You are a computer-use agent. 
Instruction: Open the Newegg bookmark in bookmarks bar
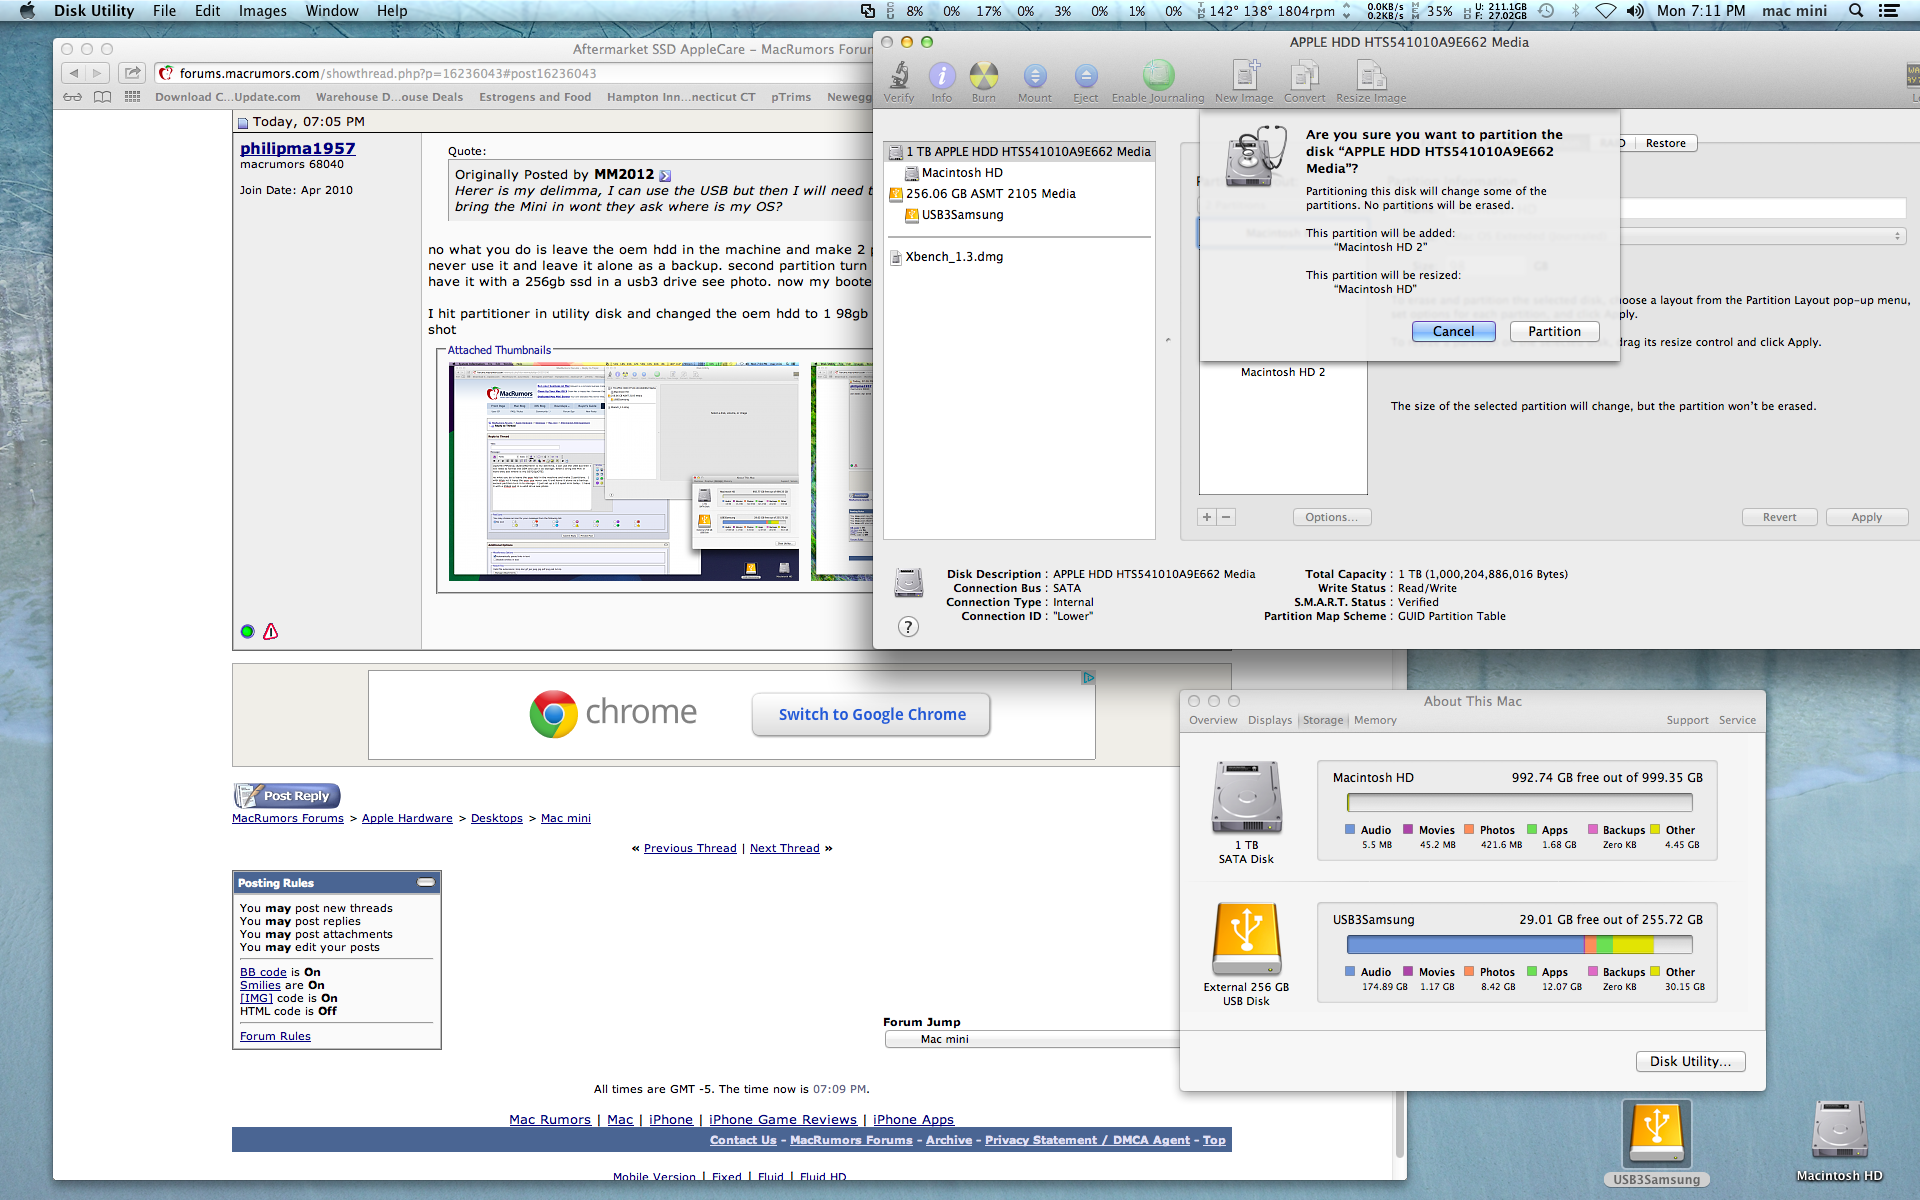point(849,97)
